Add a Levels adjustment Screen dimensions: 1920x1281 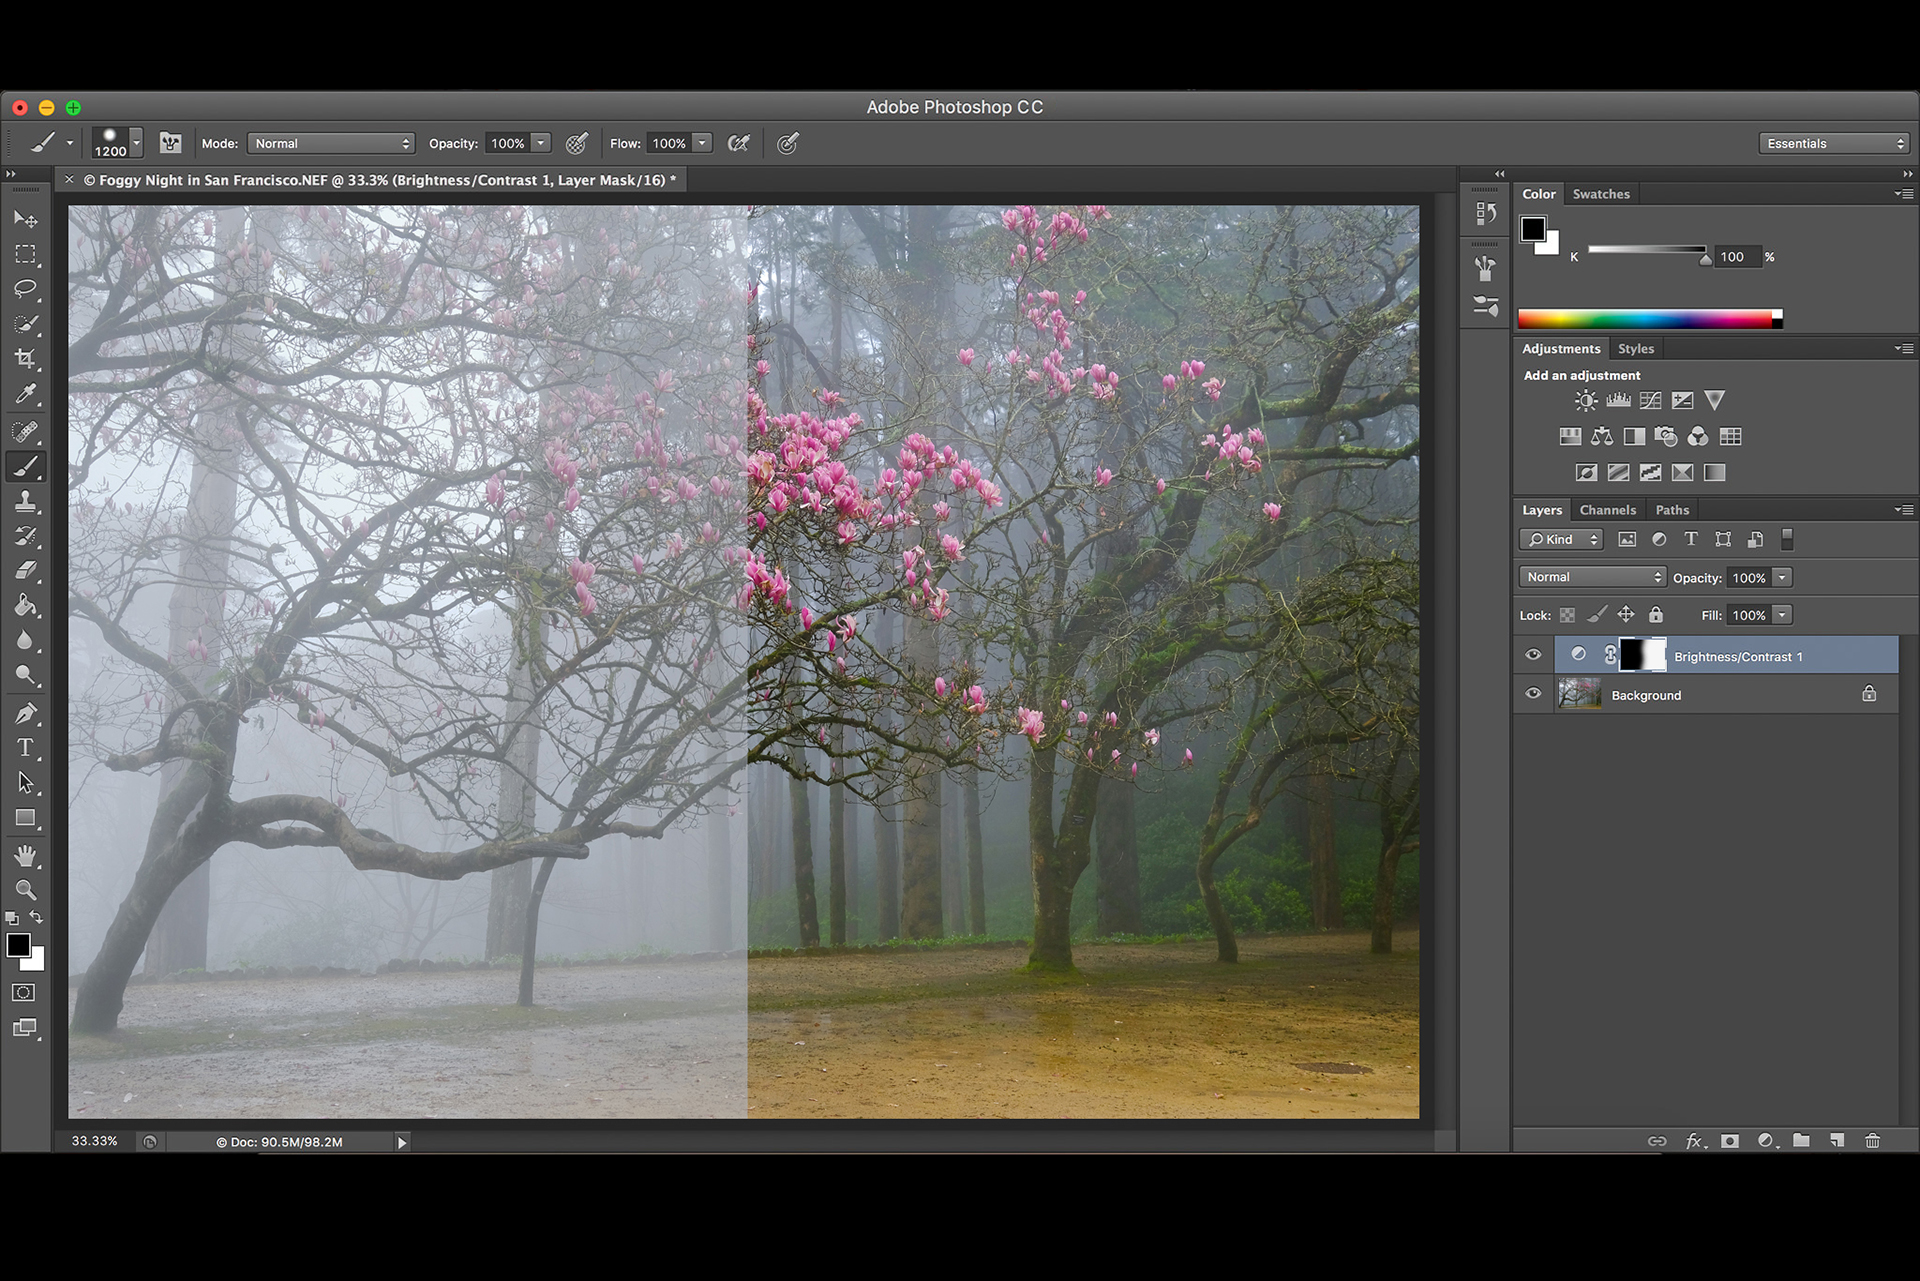click(x=1618, y=401)
